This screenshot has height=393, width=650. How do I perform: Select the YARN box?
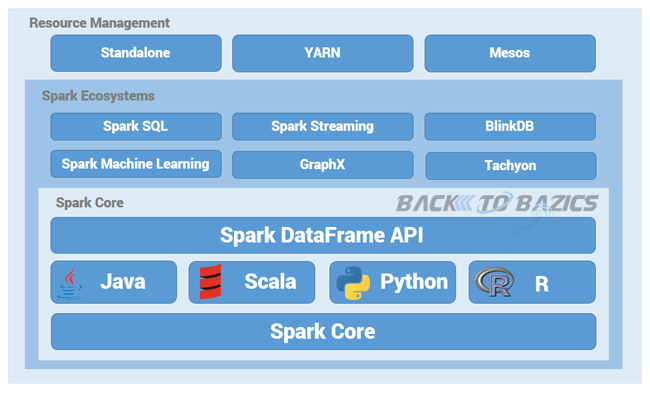(x=323, y=53)
